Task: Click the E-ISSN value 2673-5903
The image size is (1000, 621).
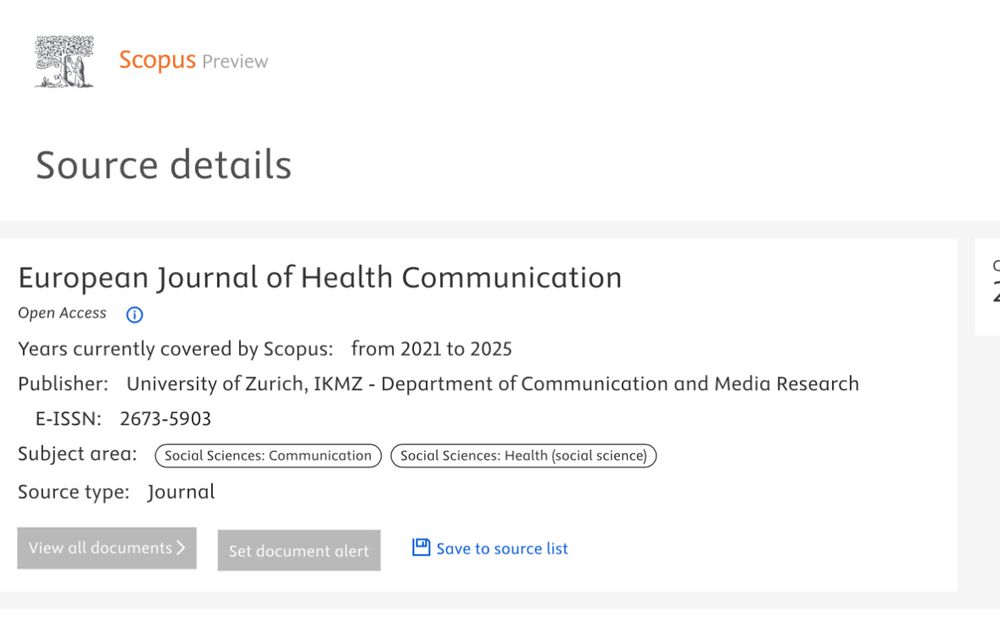Action: (165, 418)
